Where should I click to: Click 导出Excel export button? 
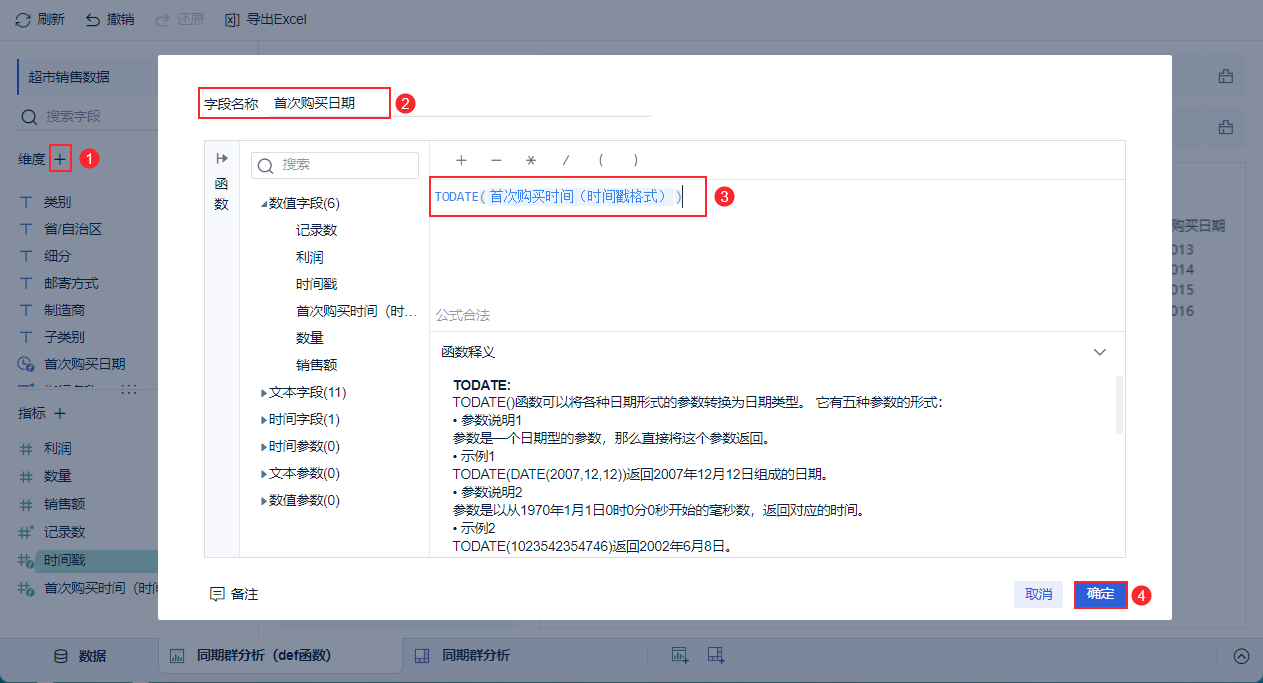pos(266,19)
